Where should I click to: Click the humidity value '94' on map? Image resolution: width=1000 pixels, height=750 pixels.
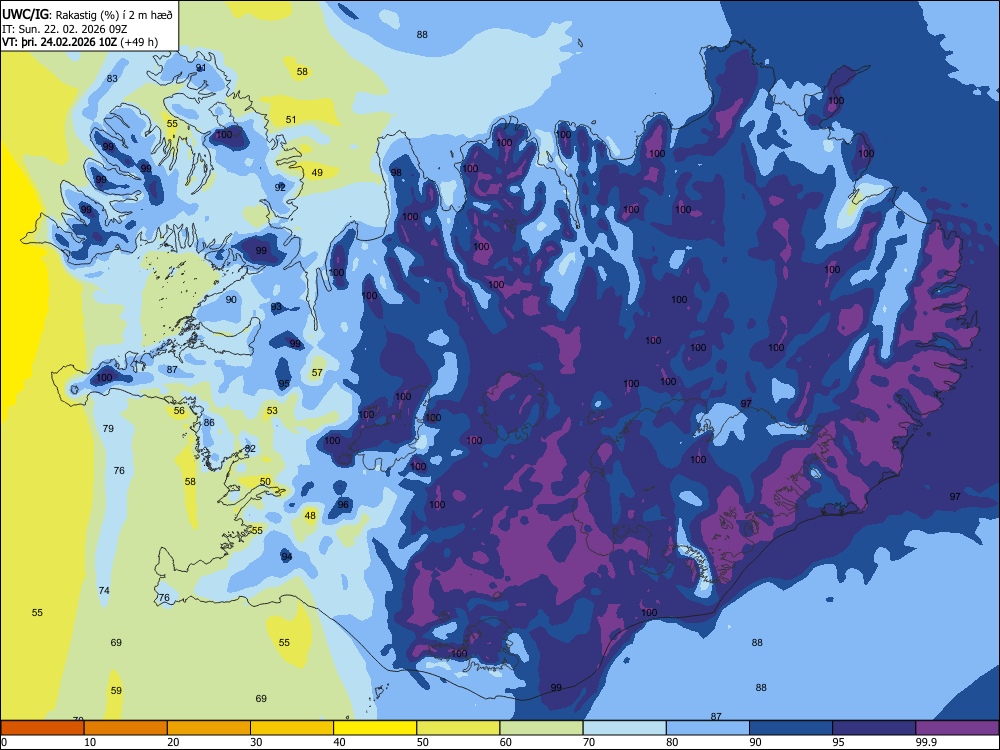pos(287,557)
